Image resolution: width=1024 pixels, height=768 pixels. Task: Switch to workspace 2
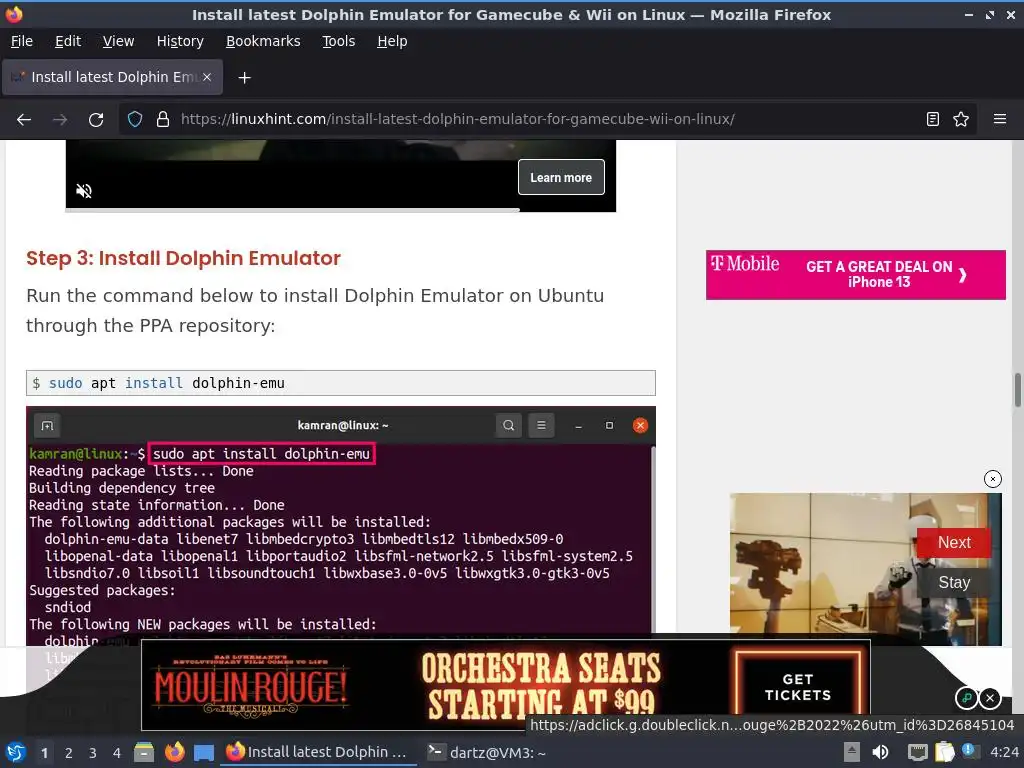pos(69,753)
